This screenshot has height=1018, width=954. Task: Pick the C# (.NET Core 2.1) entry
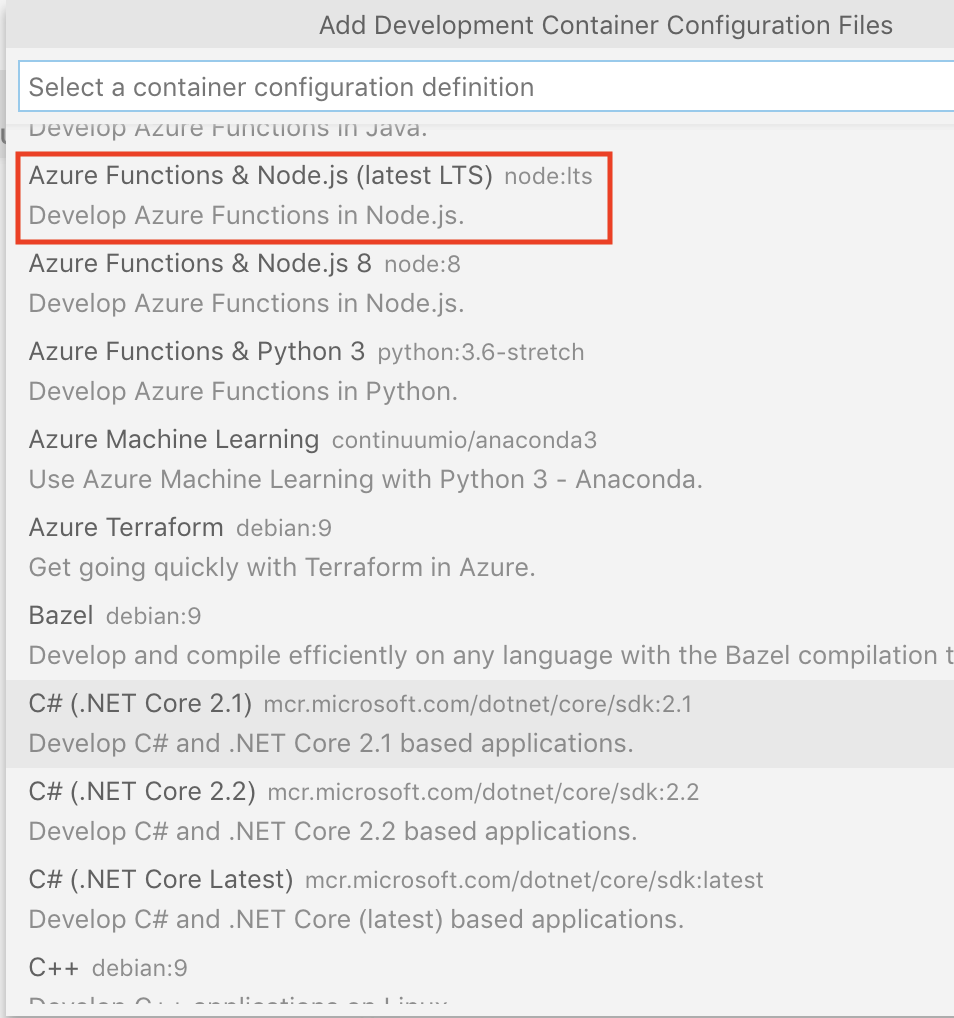[x=141, y=704]
